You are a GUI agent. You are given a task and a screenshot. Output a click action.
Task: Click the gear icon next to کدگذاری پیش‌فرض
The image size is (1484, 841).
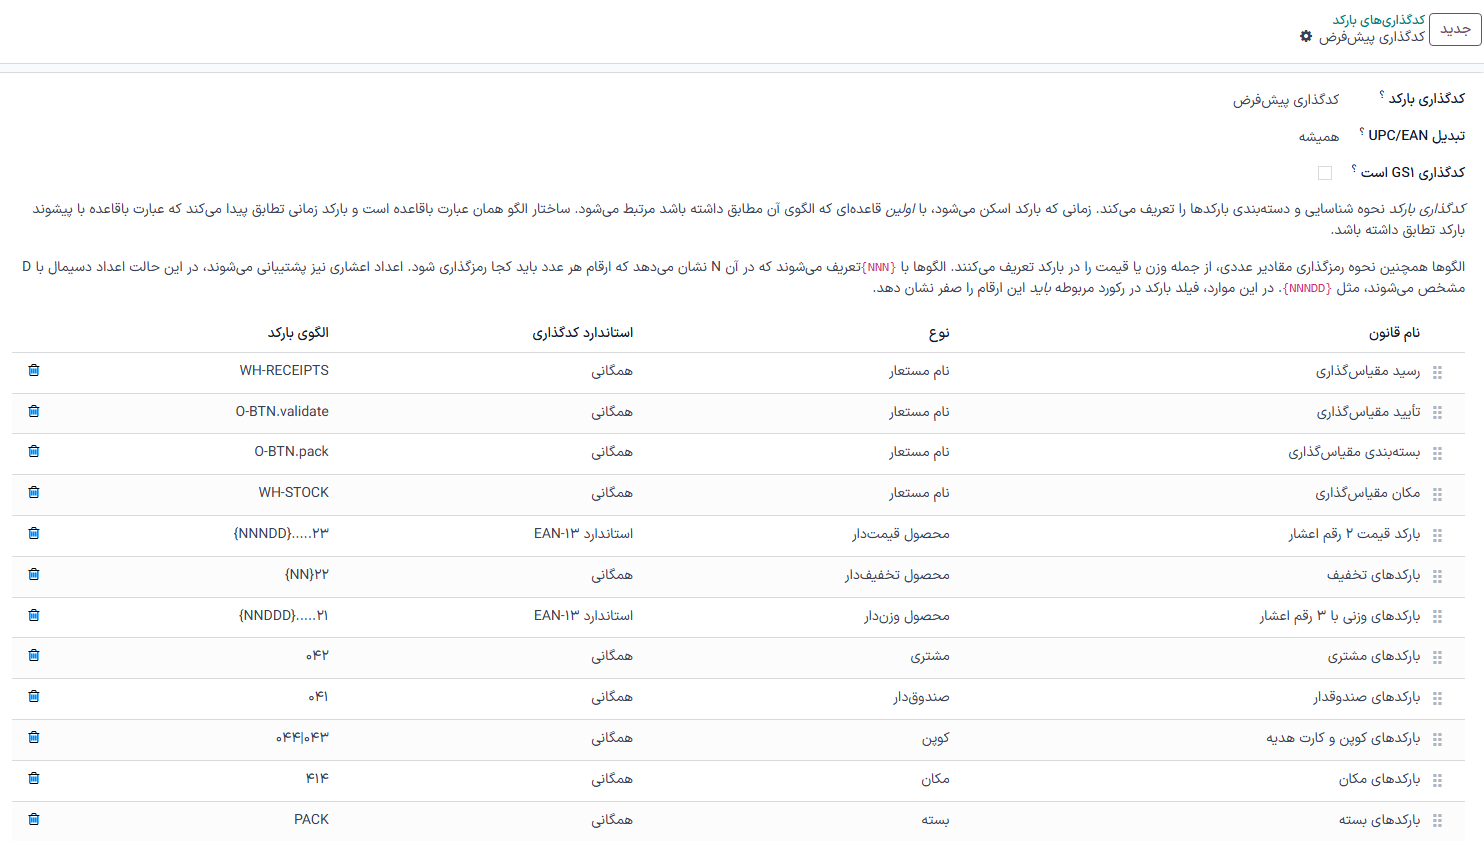pyautogui.click(x=1305, y=37)
